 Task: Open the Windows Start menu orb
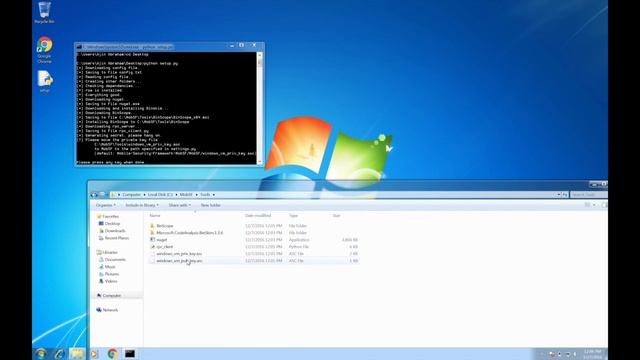41,353
